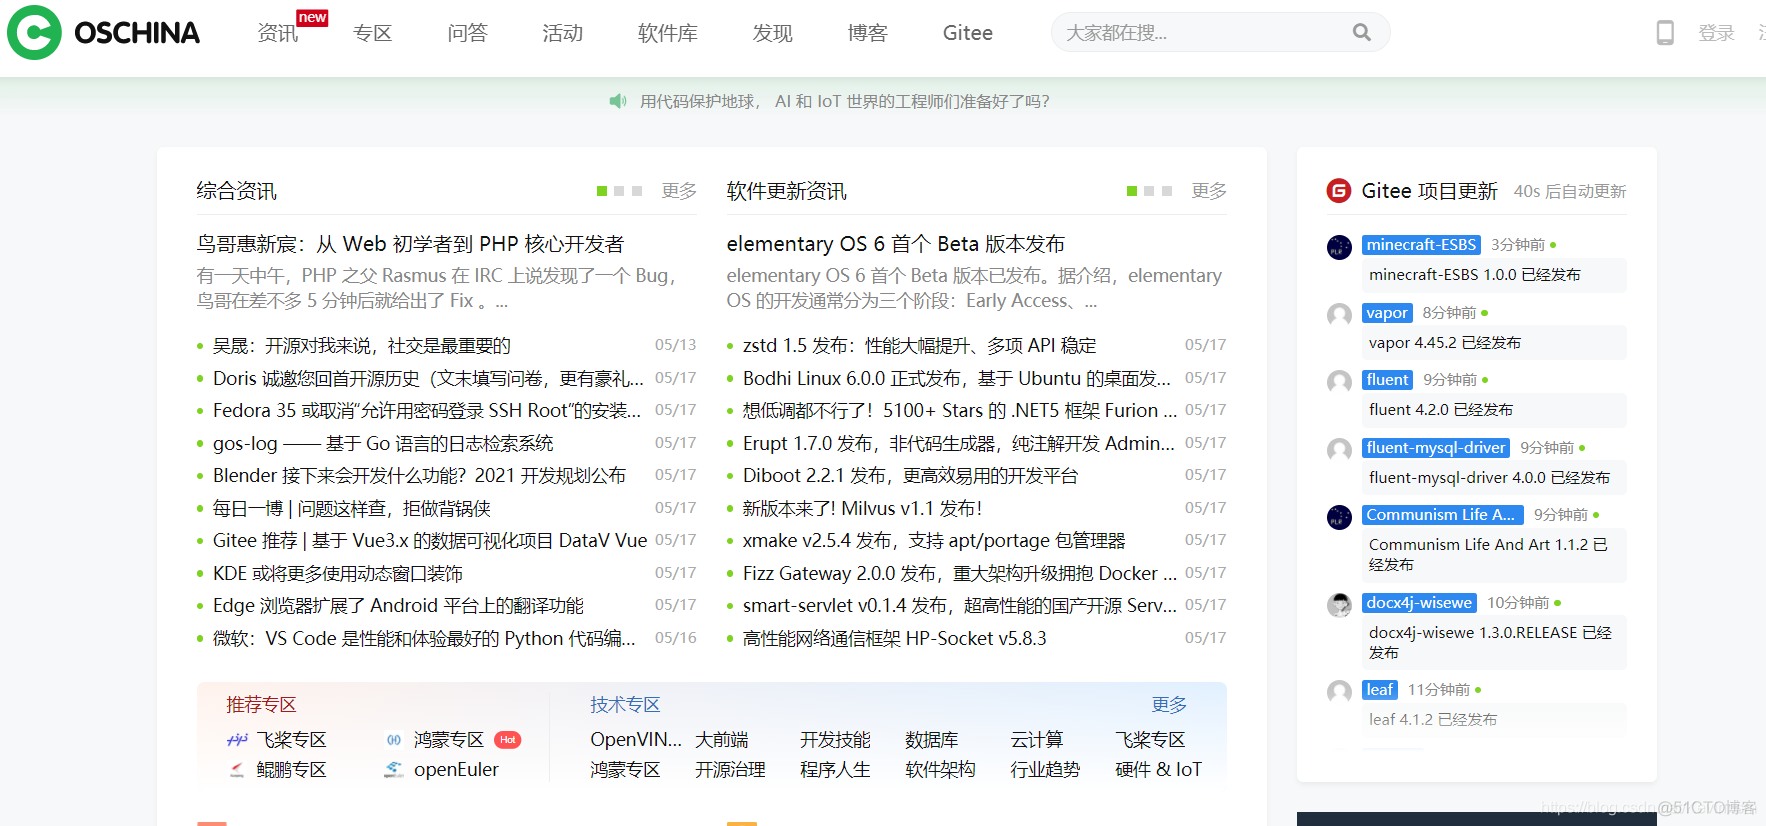This screenshot has height=826, width=1766.
Task: Open the 活动 nav item
Action: [562, 33]
